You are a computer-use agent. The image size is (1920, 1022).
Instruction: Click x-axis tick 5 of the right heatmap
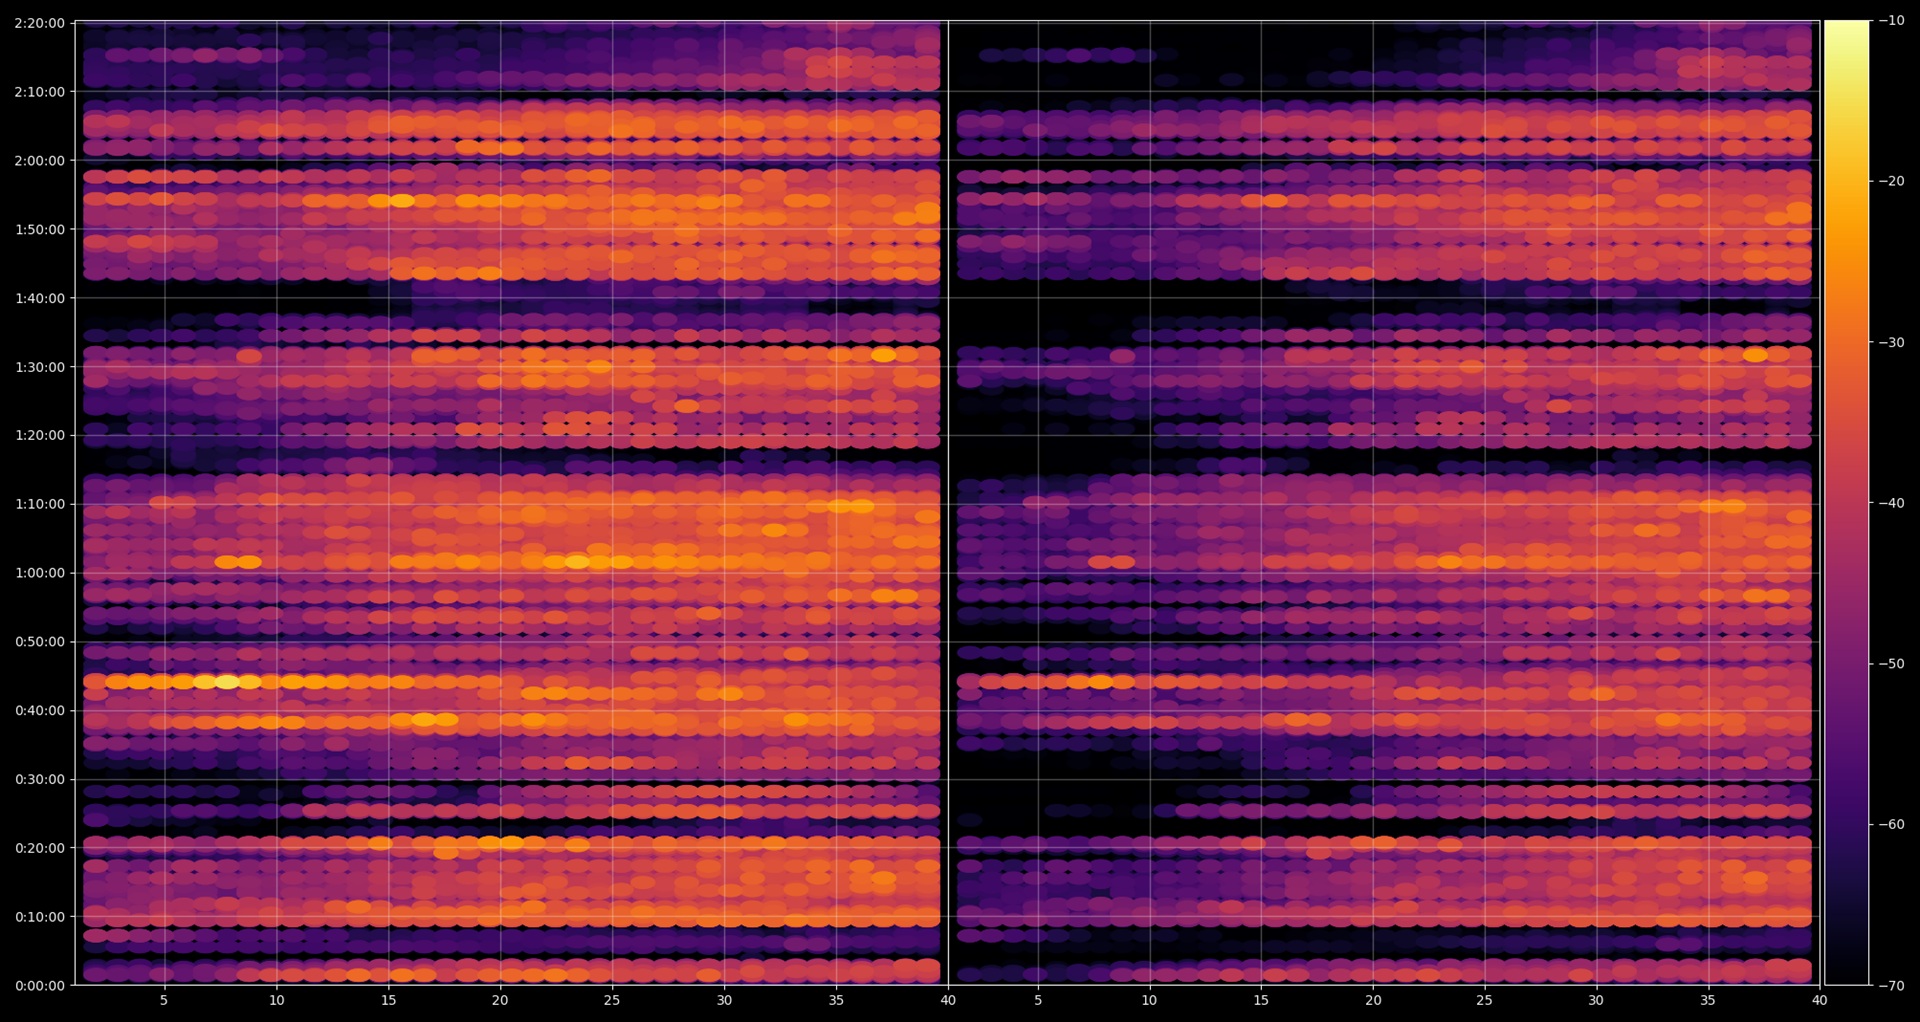click(1038, 1000)
